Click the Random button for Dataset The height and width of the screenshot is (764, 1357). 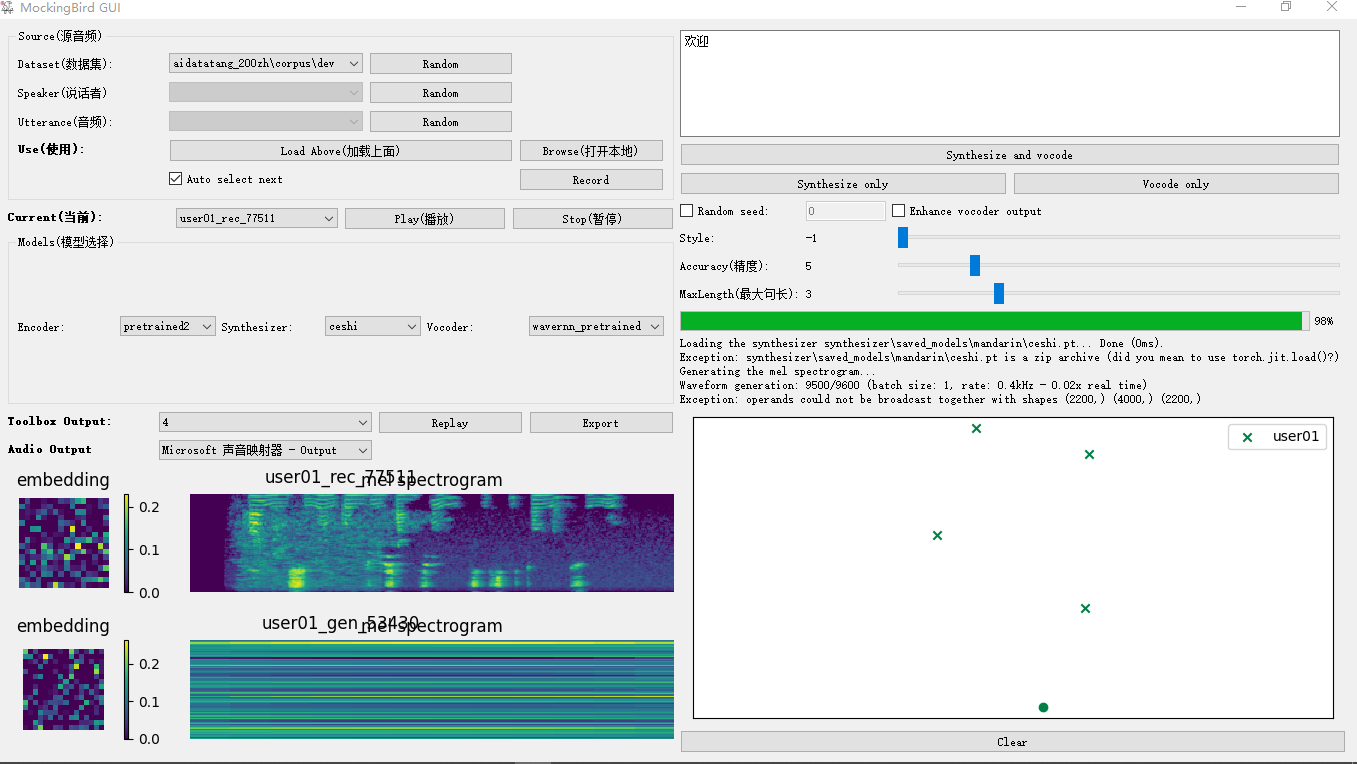tap(441, 63)
